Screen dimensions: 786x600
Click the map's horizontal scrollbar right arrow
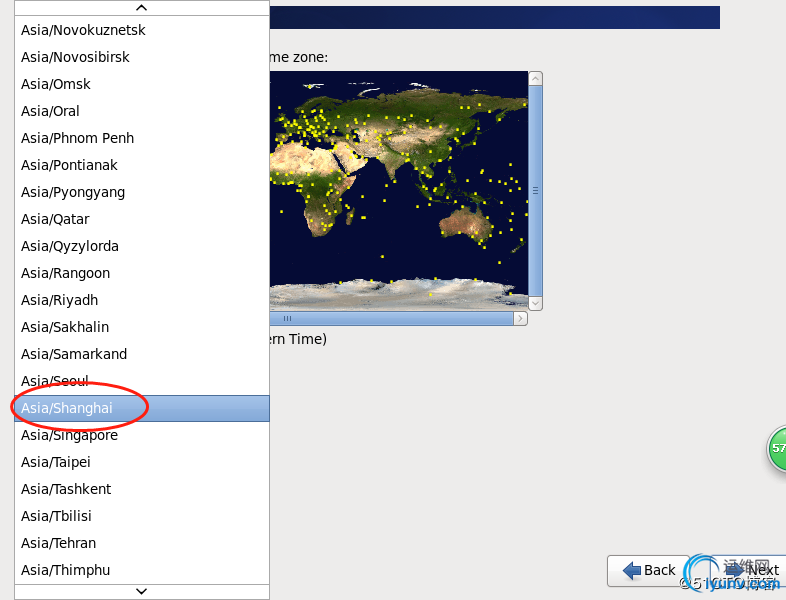(520, 318)
